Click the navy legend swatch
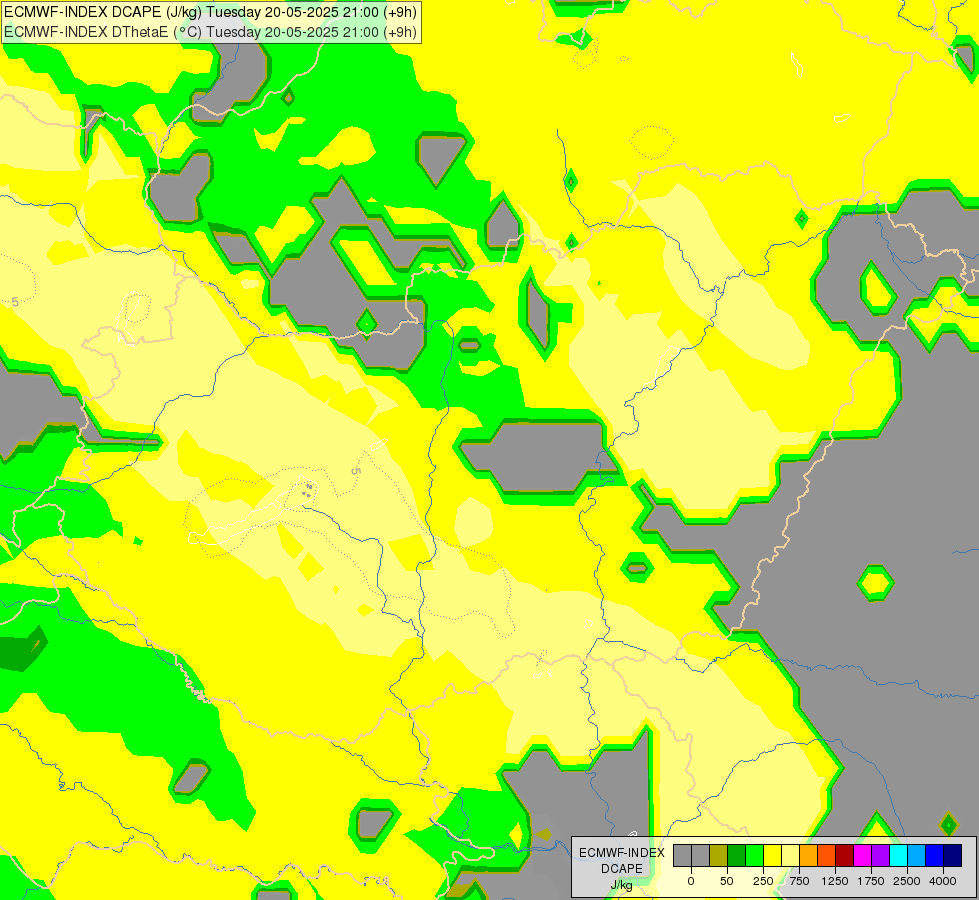This screenshot has height=900, width=979. [953, 855]
